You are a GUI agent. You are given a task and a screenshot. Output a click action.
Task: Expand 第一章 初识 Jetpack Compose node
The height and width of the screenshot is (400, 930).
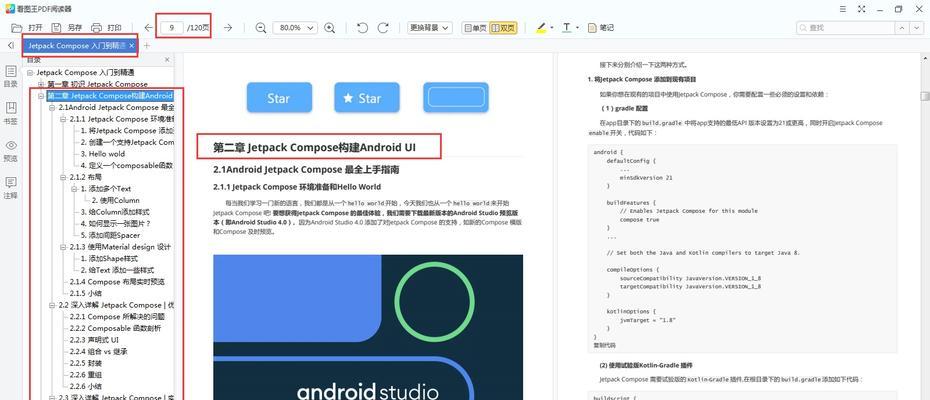(x=41, y=84)
